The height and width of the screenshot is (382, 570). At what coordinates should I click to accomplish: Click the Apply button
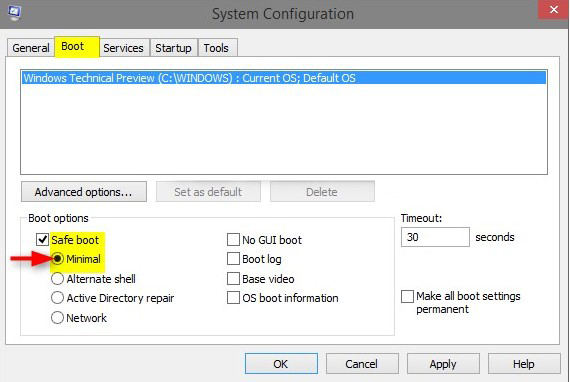coord(443,363)
